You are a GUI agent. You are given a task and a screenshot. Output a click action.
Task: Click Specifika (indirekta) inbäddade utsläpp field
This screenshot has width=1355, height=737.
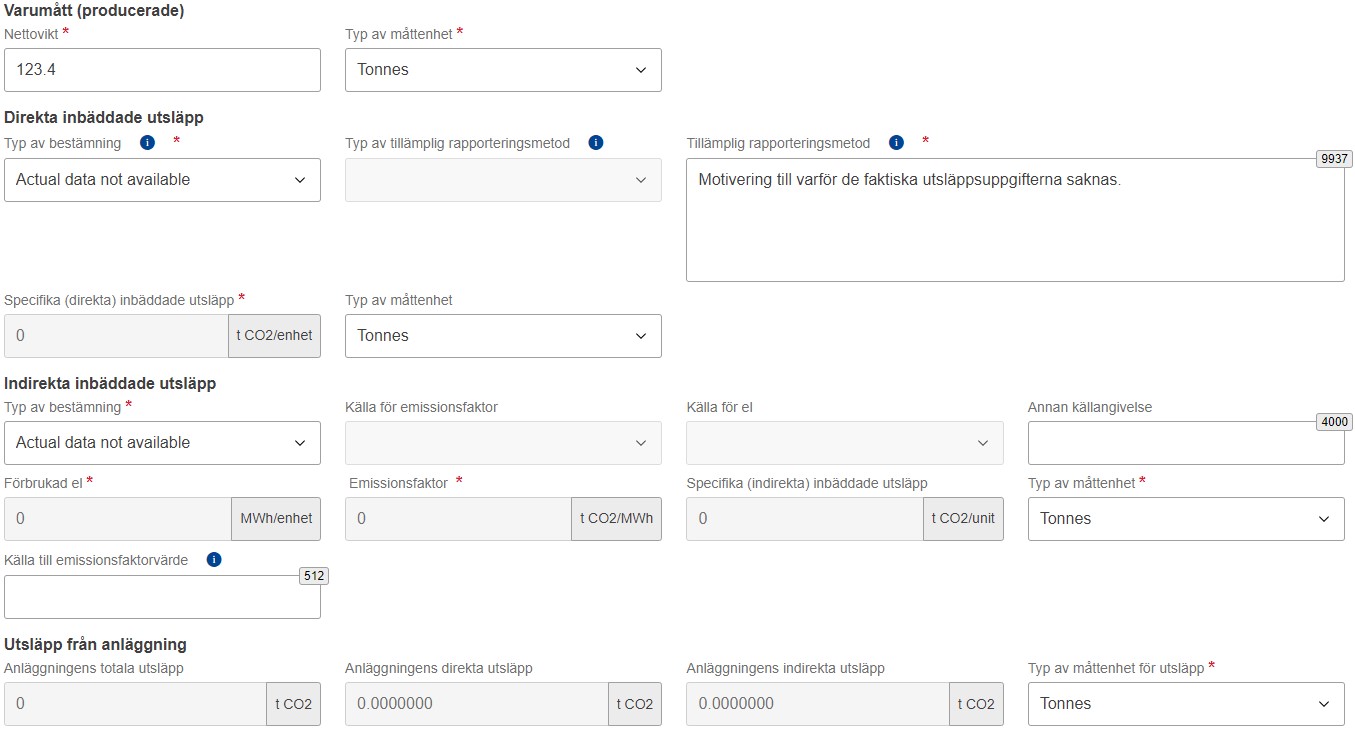click(804, 519)
